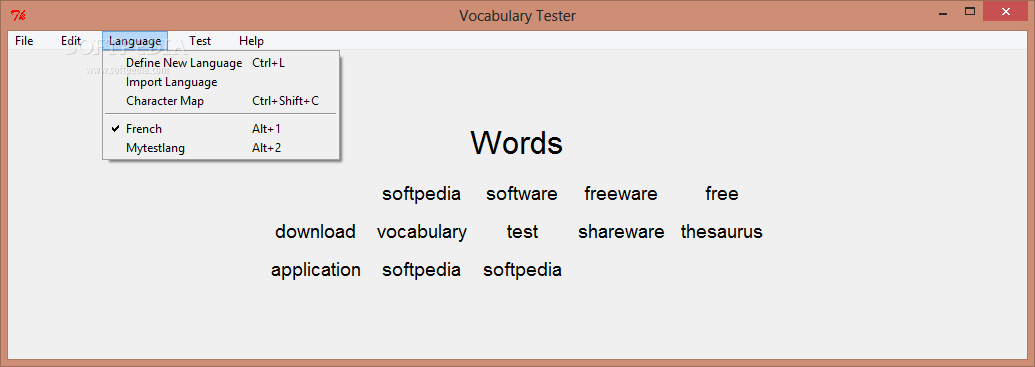The image size is (1035, 367).
Task: Open the File menu
Action: [24, 41]
